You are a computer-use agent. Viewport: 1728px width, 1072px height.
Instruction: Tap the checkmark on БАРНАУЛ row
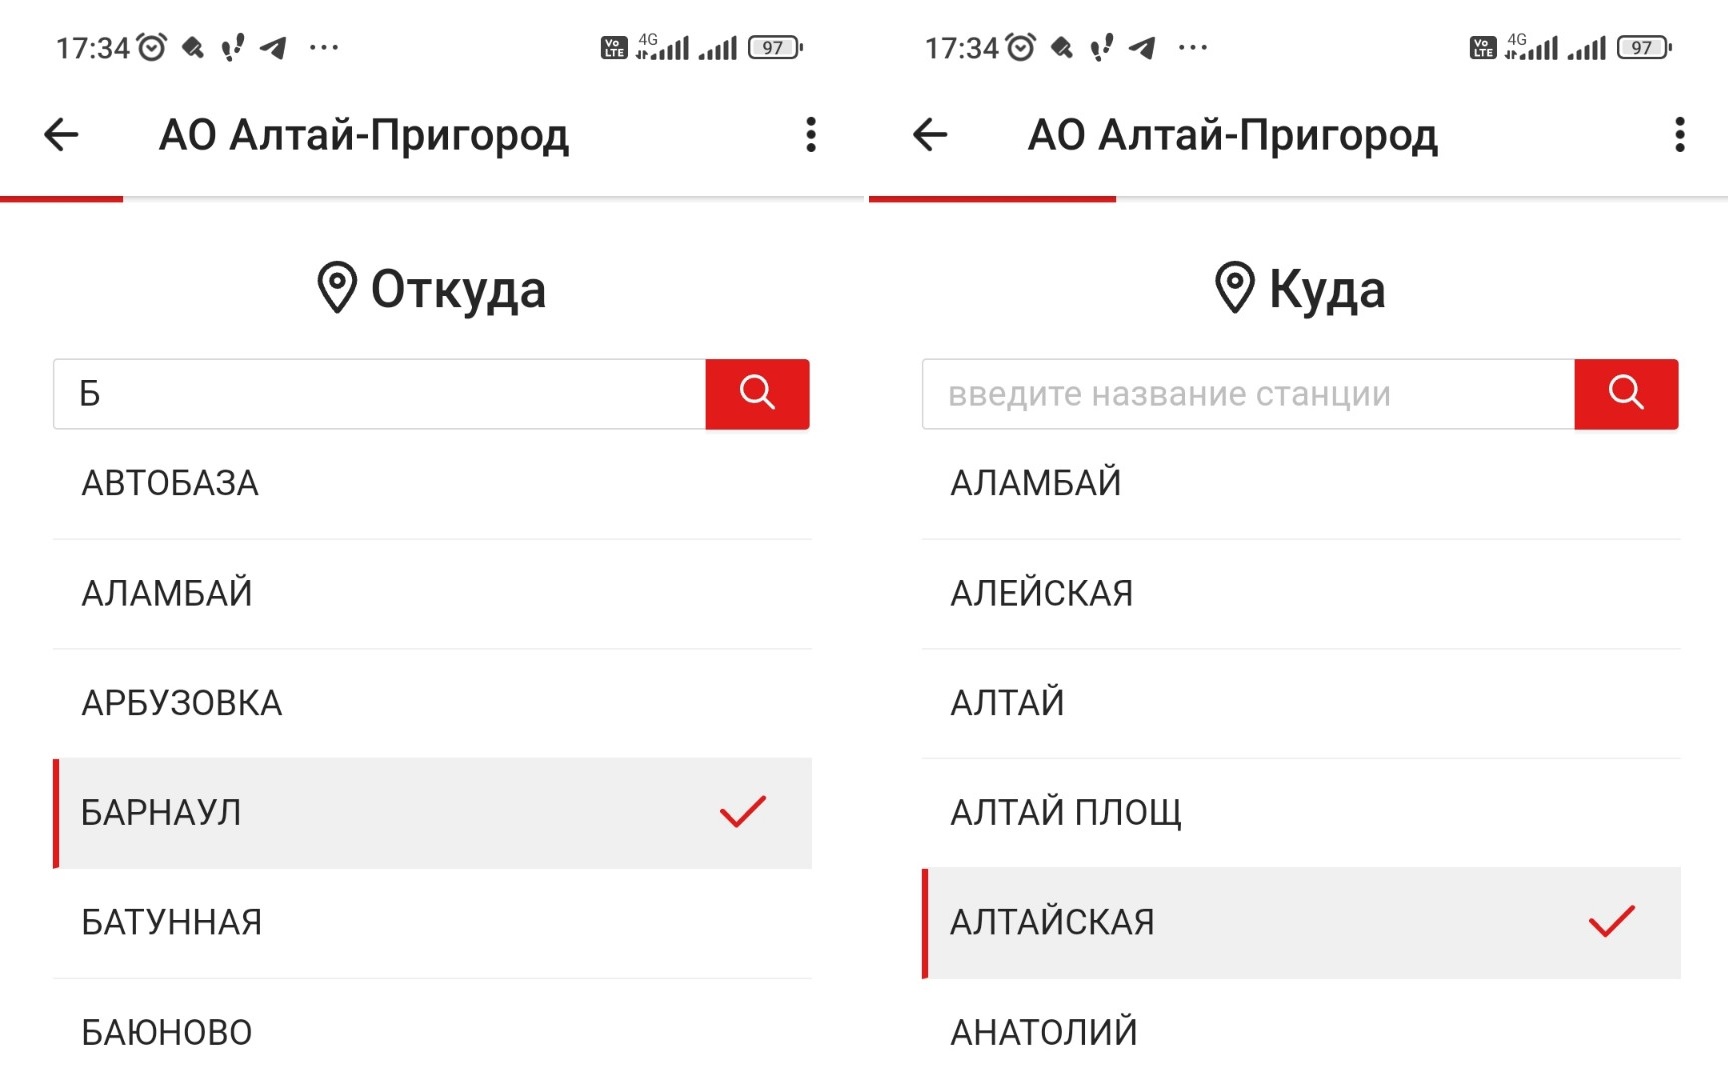(743, 812)
